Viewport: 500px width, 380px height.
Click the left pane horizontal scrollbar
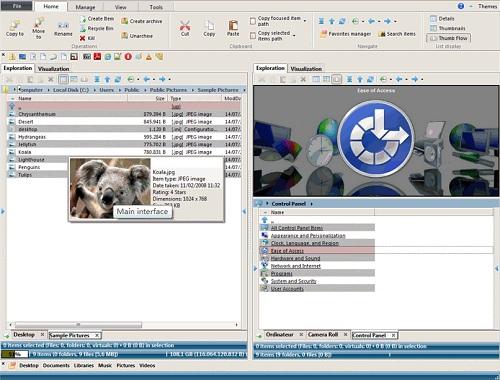tap(79, 324)
